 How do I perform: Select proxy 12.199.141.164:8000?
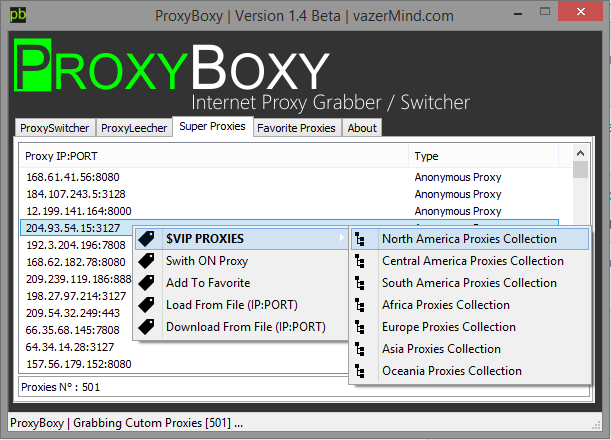coord(79,211)
